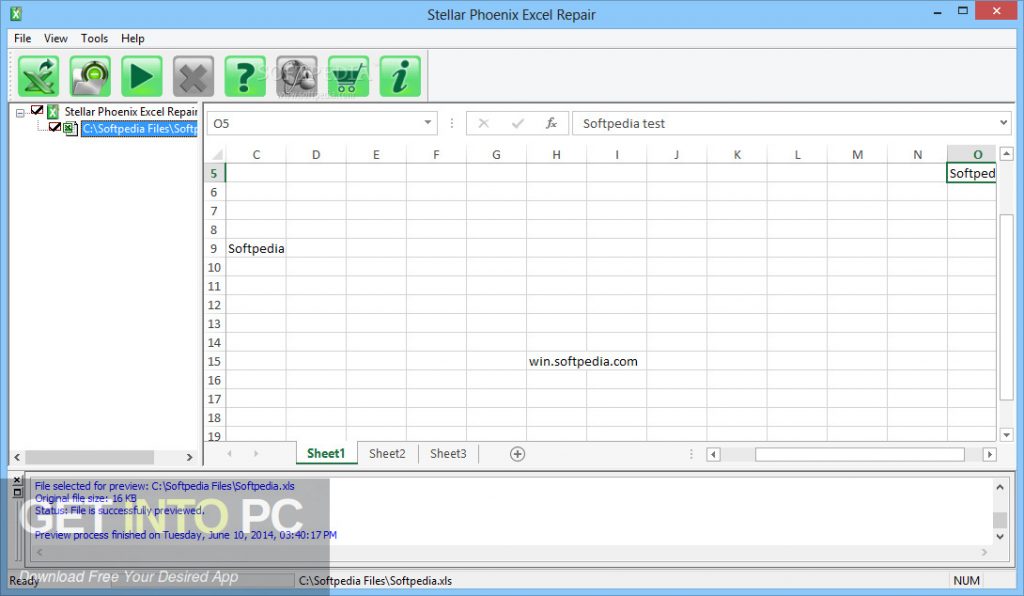Click the tree panel scroll left arrow
This screenshot has height=596, width=1024.
pos(17,457)
